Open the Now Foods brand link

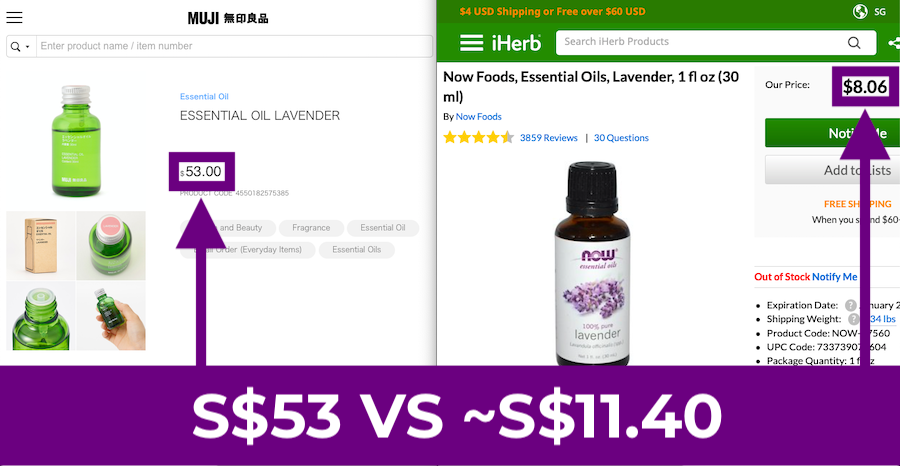[x=479, y=116]
